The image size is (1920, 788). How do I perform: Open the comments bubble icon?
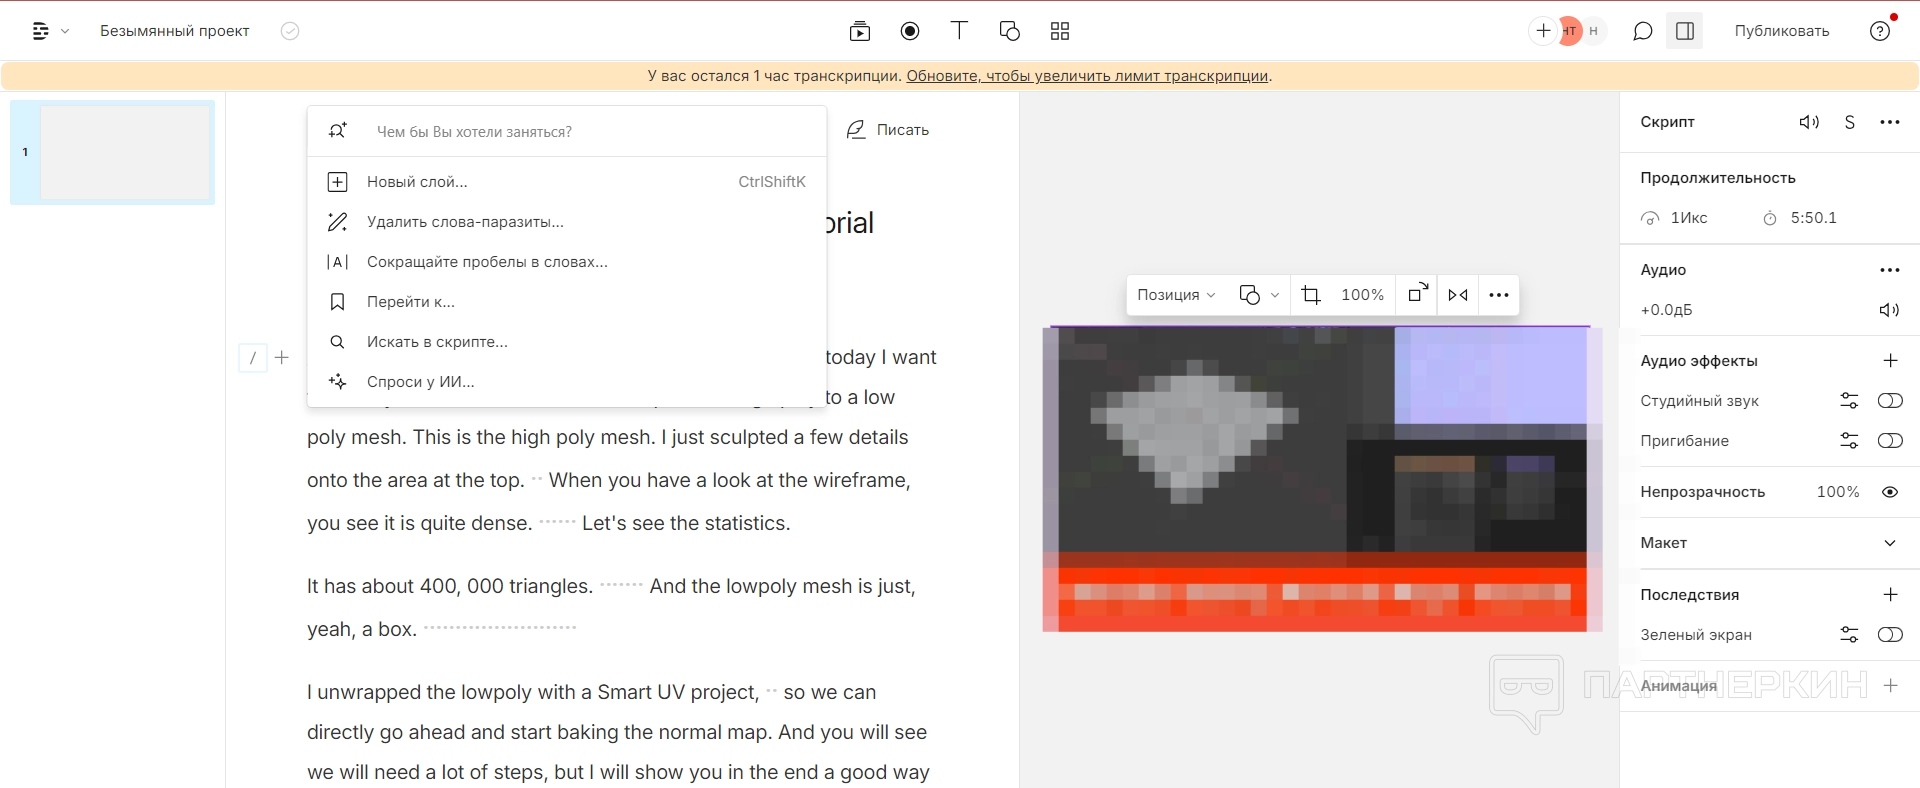click(x=1642, y=31)
